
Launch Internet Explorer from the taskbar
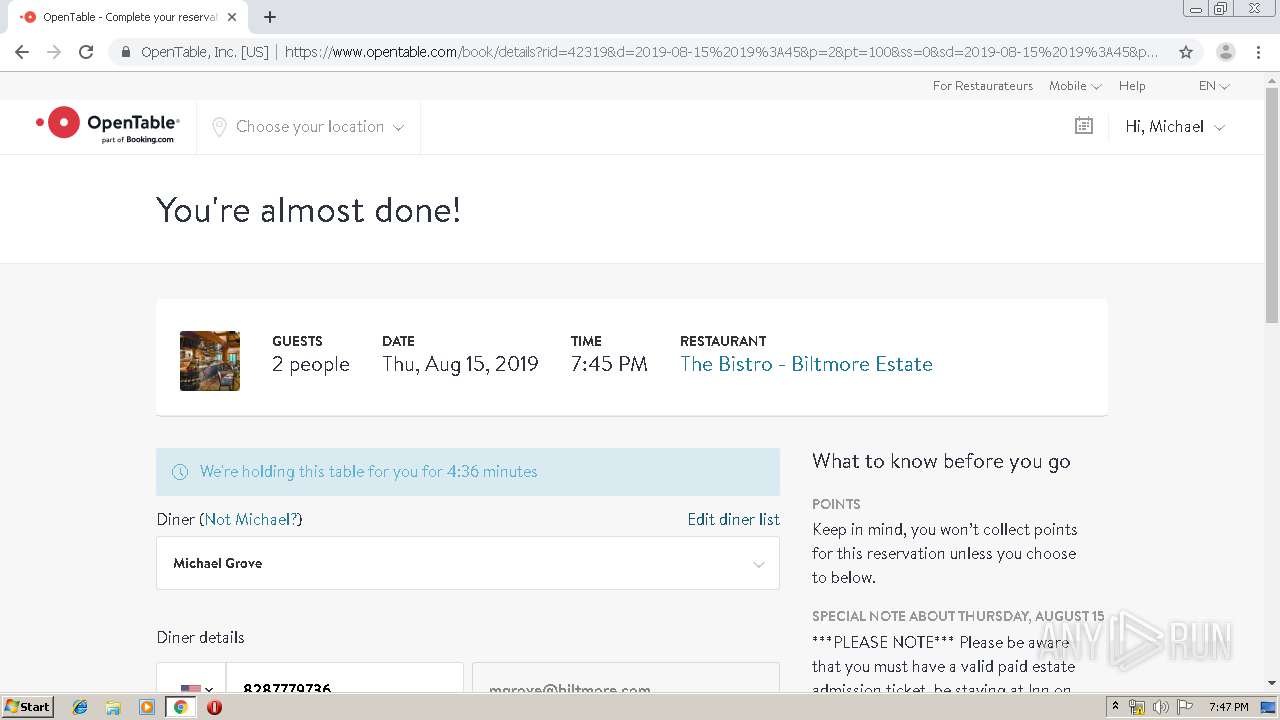click(x=80, y=707)
